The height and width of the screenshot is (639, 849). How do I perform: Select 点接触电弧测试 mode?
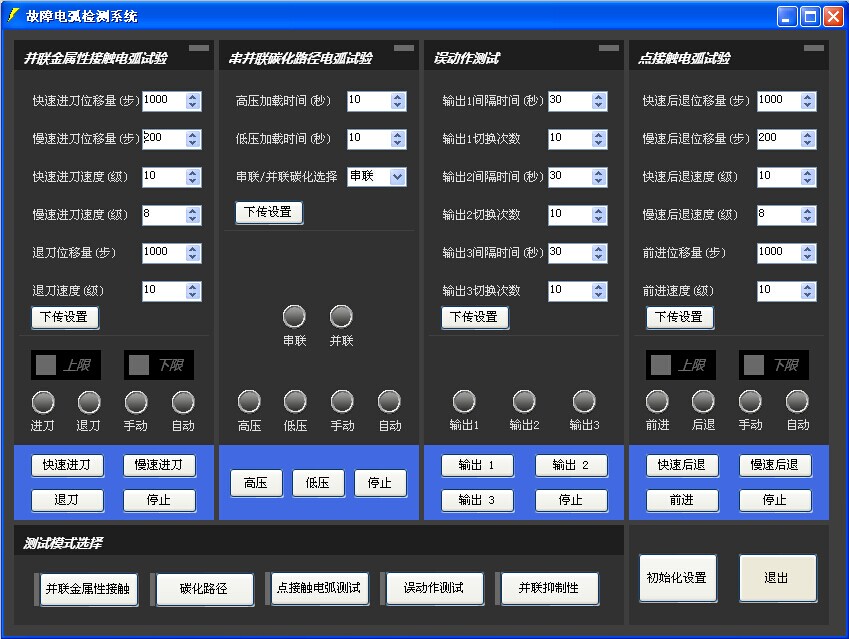tap(319, 588)
